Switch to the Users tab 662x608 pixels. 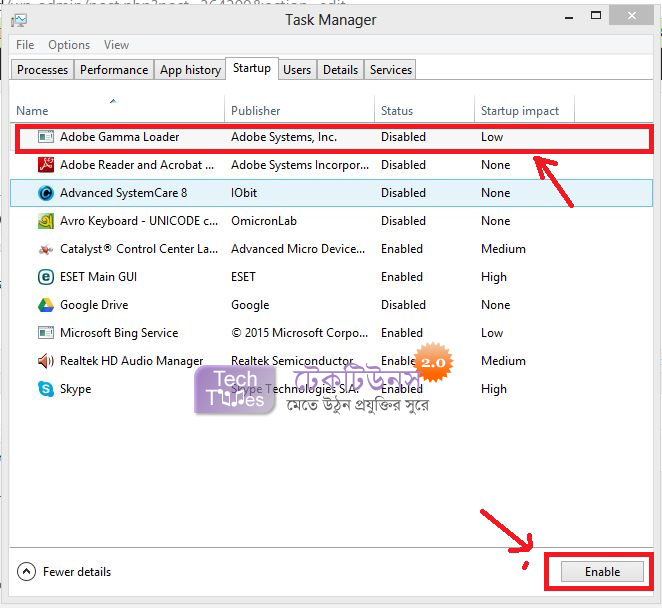(297, 70)
